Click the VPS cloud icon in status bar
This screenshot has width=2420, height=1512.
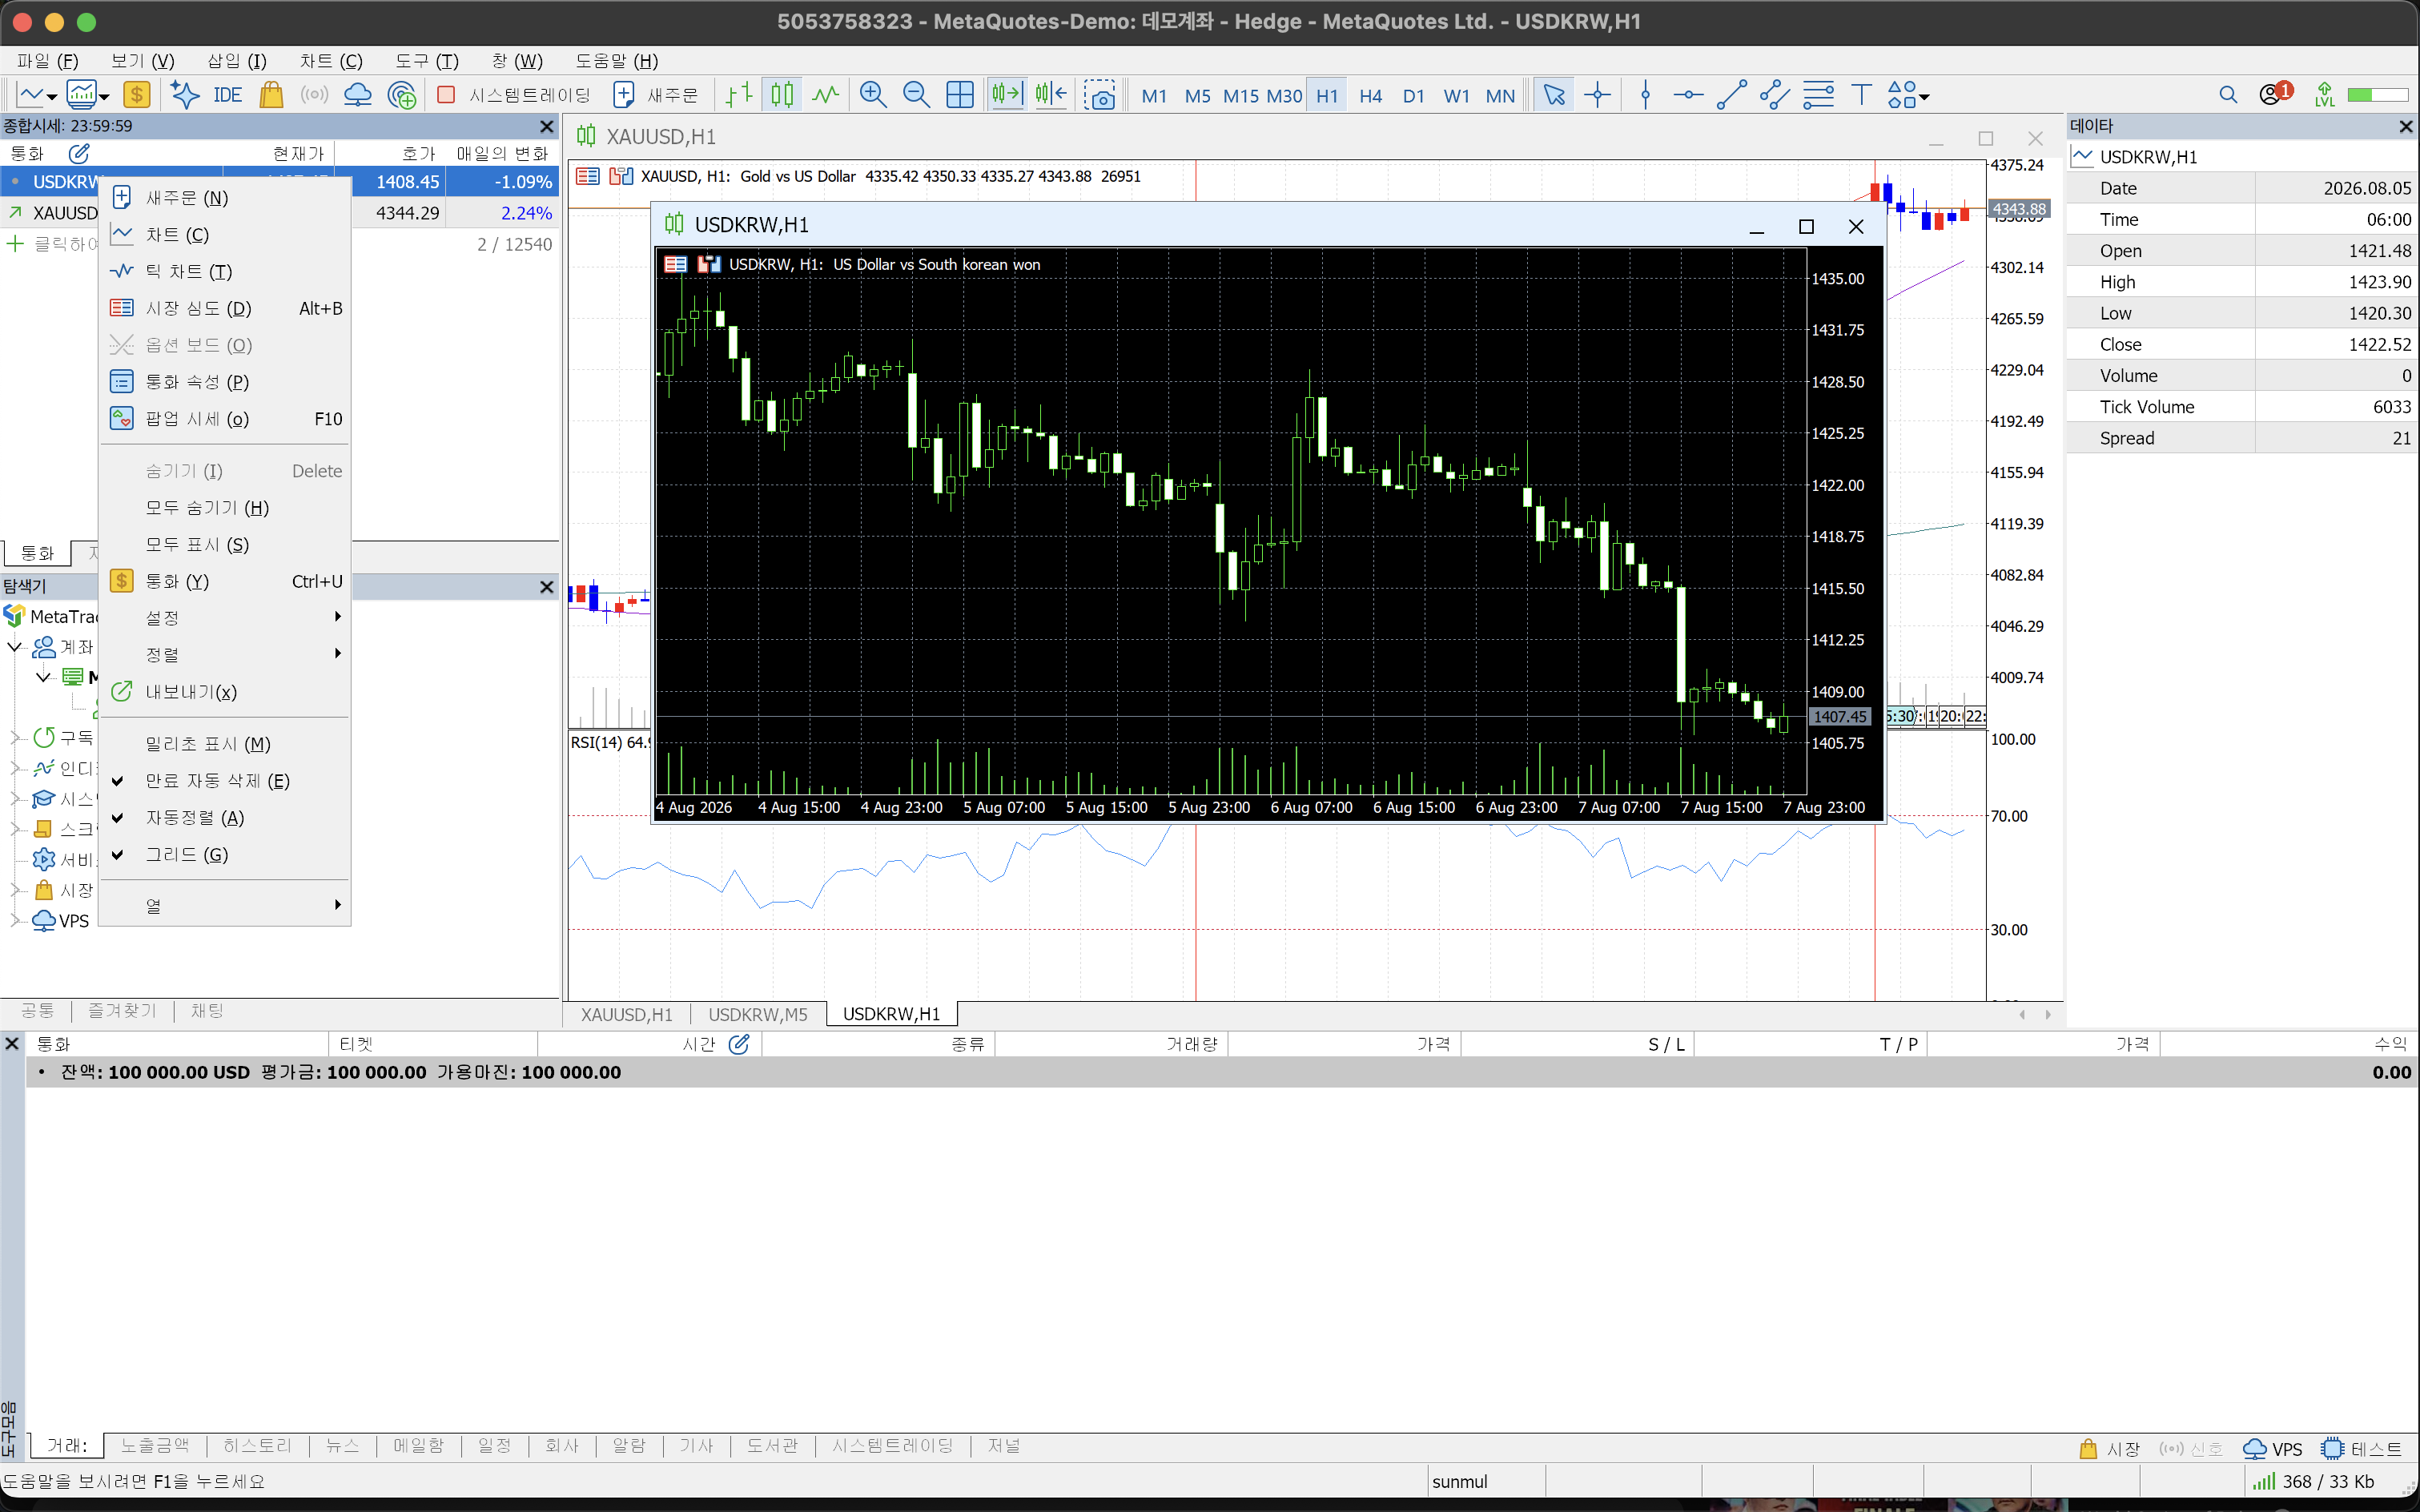tap(2255, 1449)
